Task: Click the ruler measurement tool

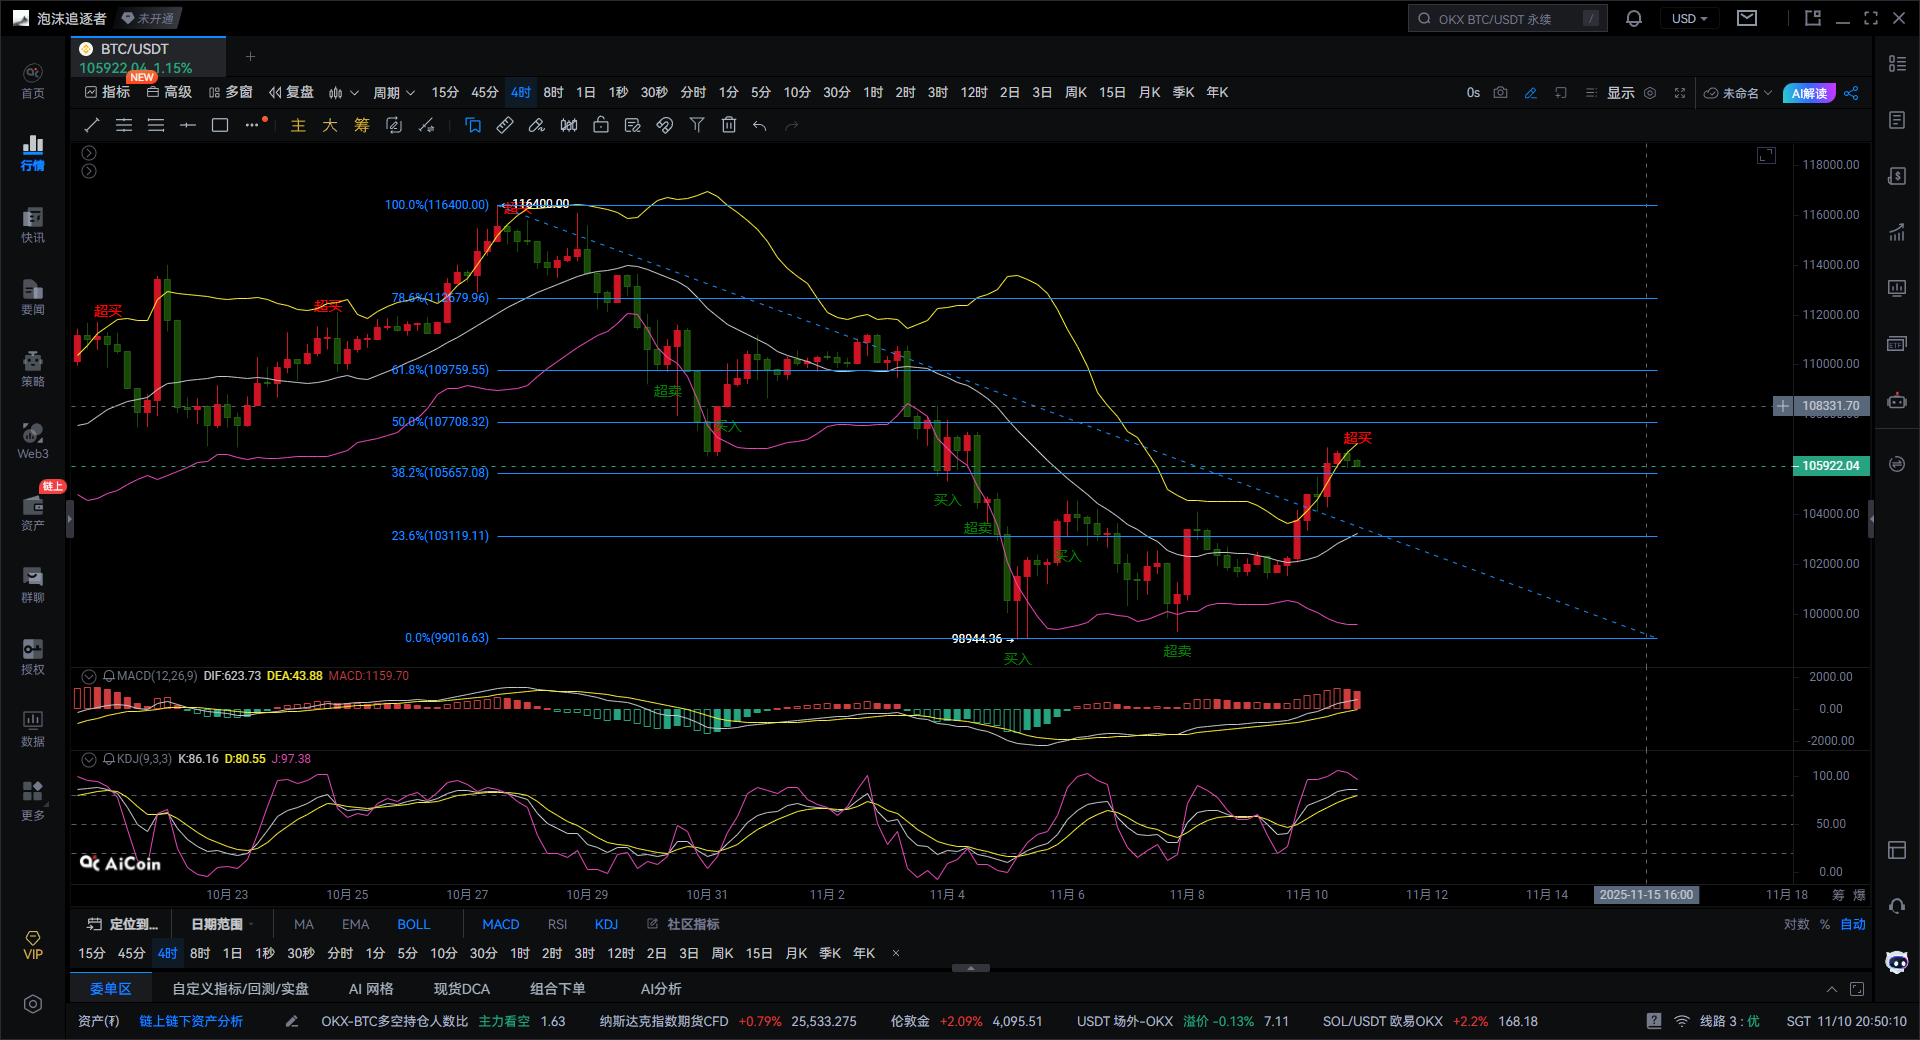Action: tap(505, 125)
